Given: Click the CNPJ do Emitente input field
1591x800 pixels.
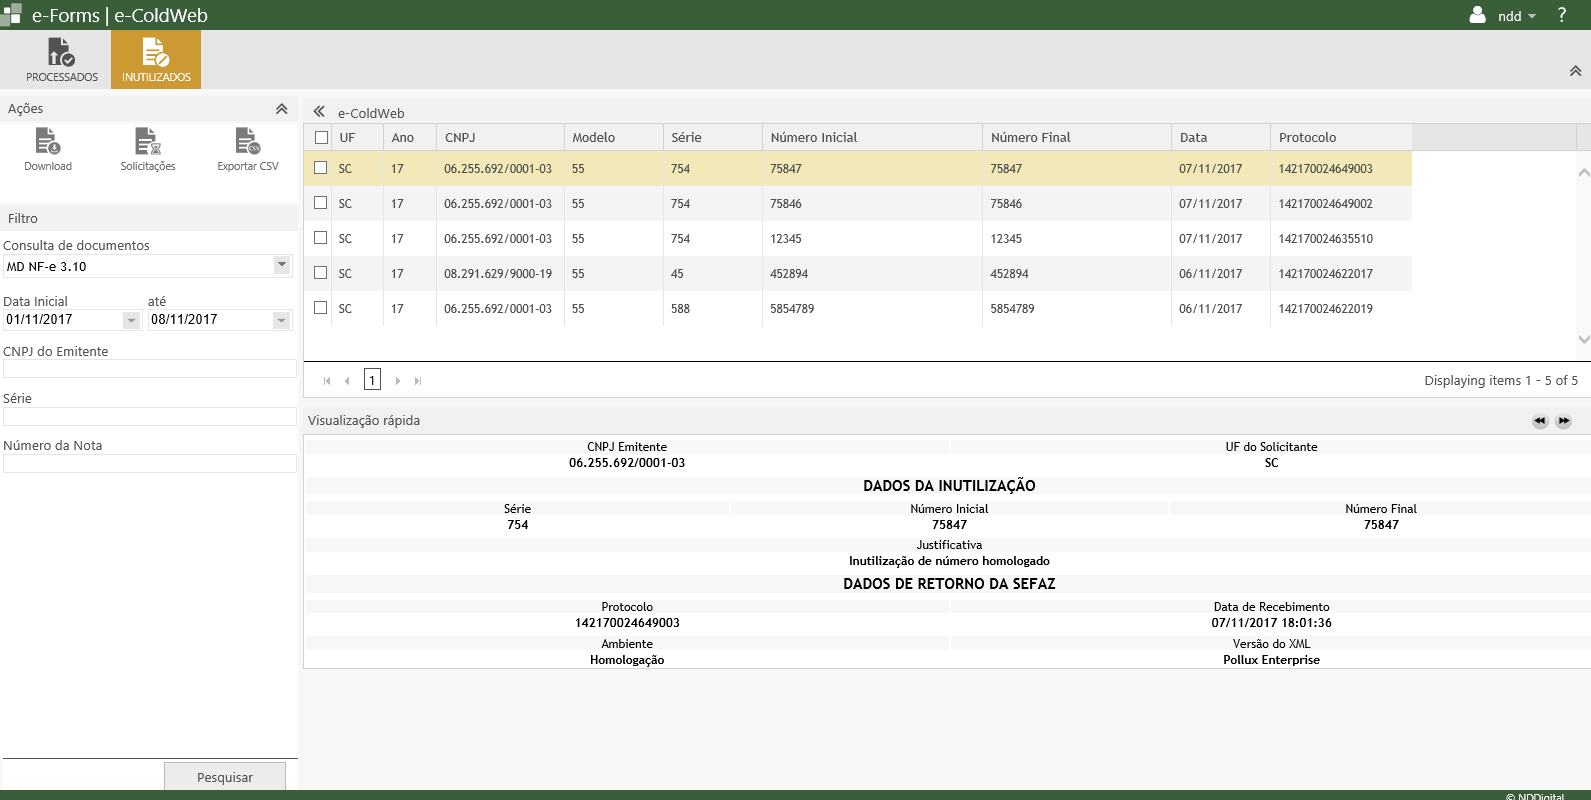Looking at the screenshot, I should pos(150,369).
